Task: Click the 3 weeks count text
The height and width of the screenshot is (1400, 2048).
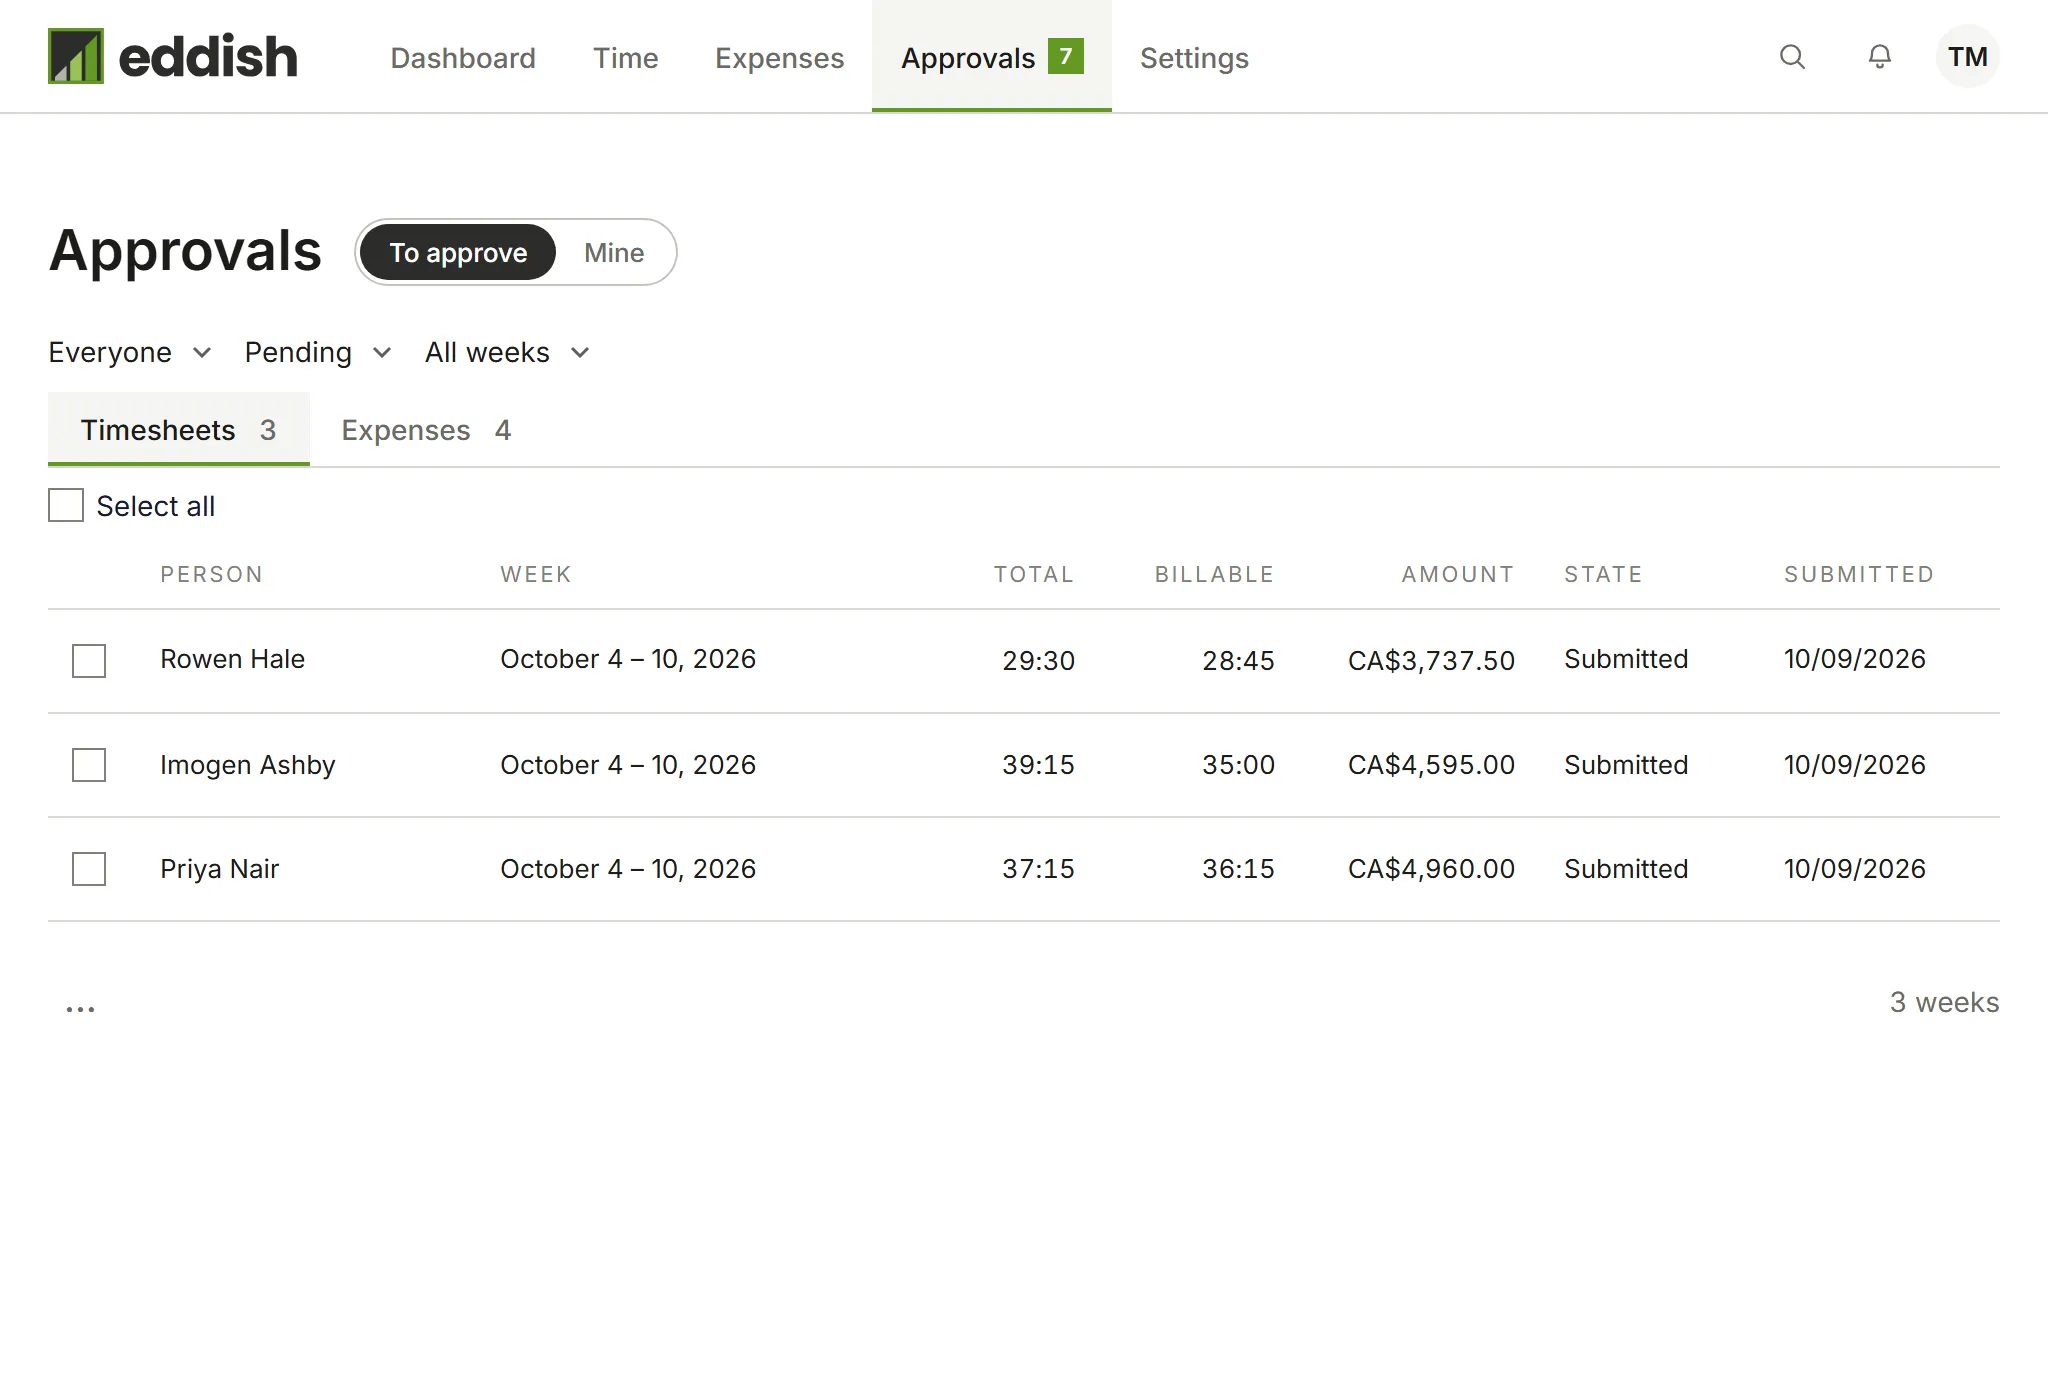Action: click(x=1944, y=1002)
